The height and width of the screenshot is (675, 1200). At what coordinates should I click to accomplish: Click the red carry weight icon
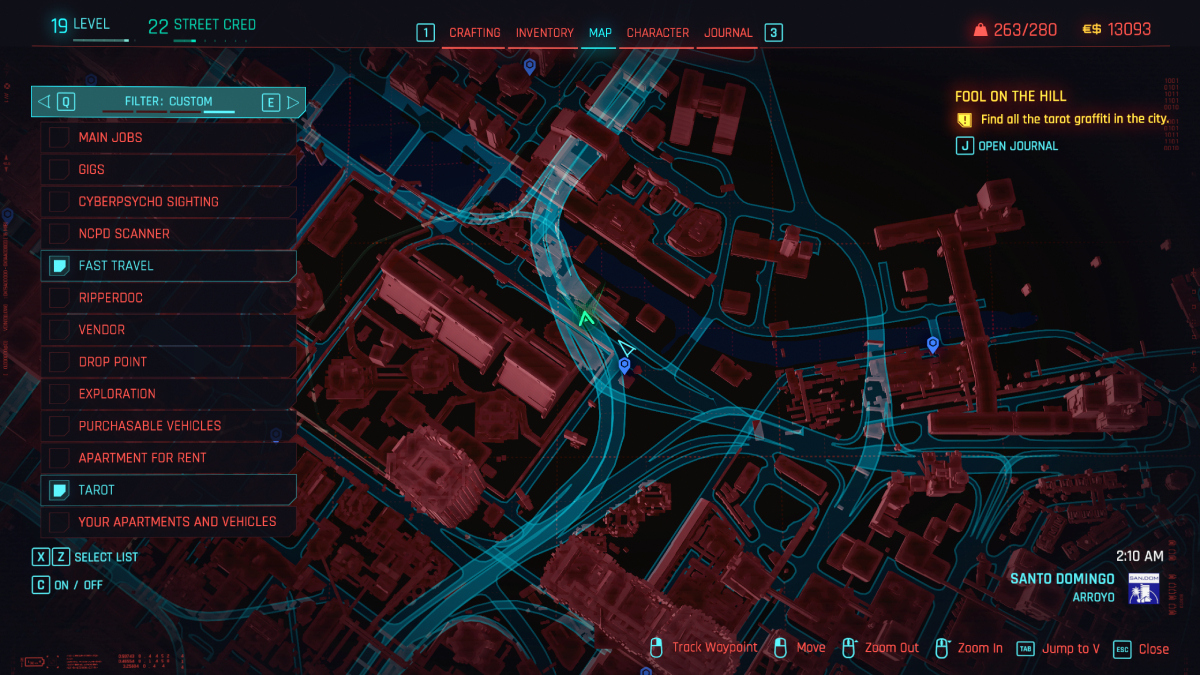tap(981, 30)
